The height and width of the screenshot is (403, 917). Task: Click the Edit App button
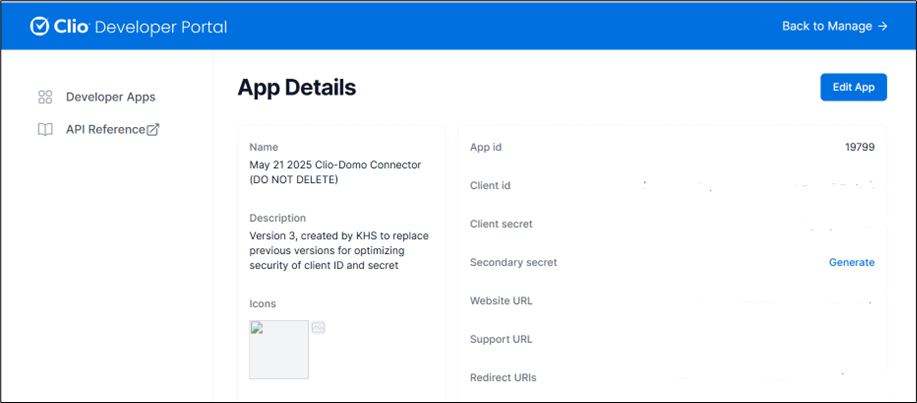pyautogui.click(x=853, y=87)
